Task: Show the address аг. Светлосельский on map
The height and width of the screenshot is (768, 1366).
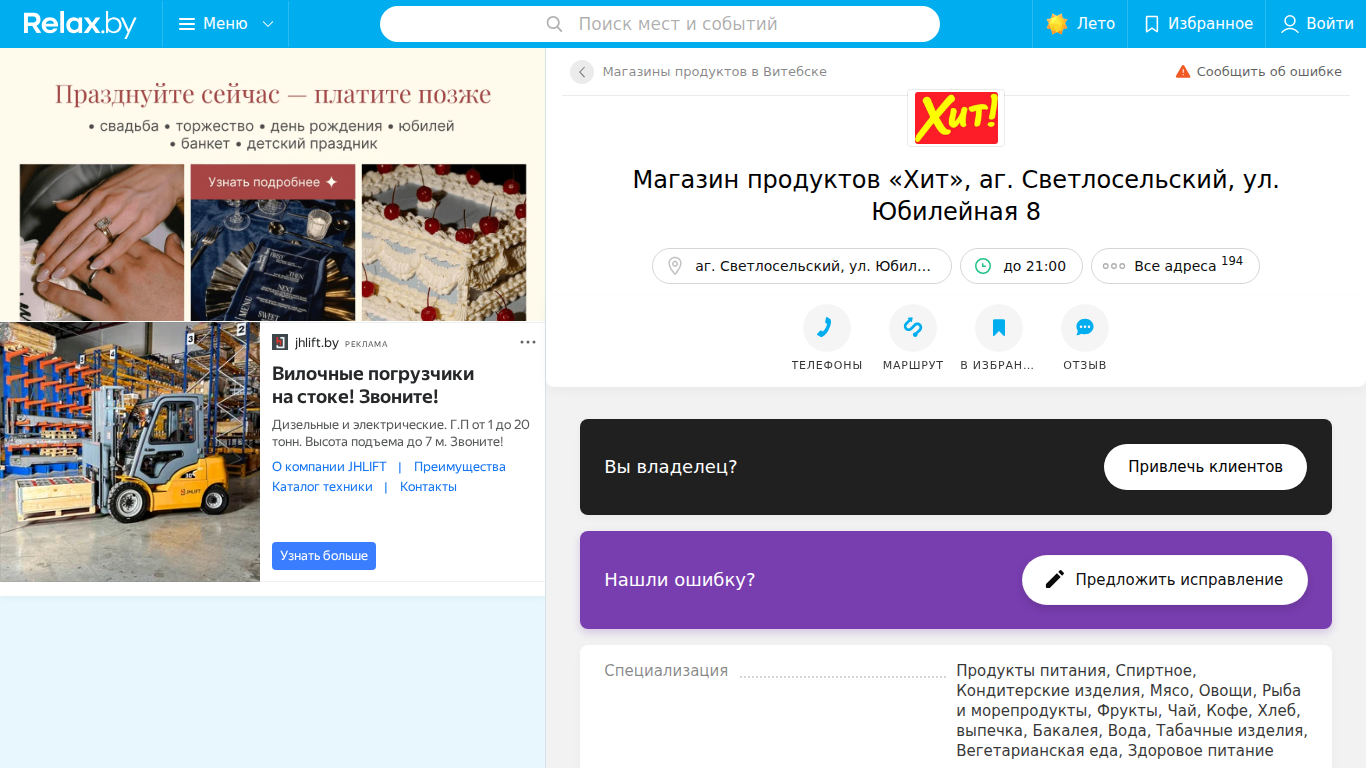Action: click(x=802, y=266)
